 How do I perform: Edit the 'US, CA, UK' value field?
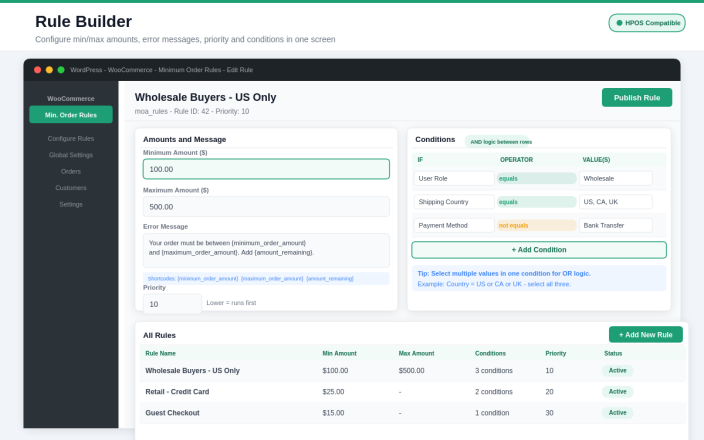(x=616, y=202)
